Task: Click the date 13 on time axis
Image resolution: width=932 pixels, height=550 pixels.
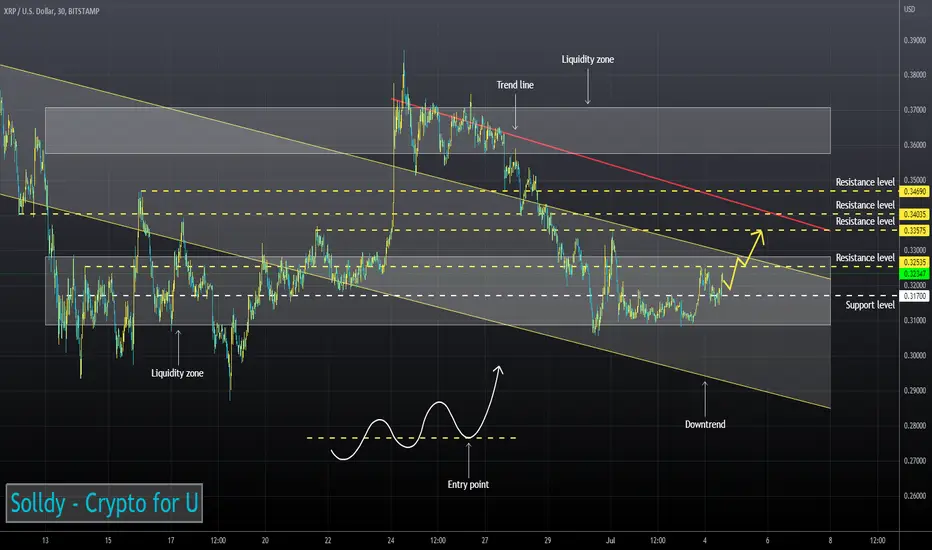Action: coord(45,540)
